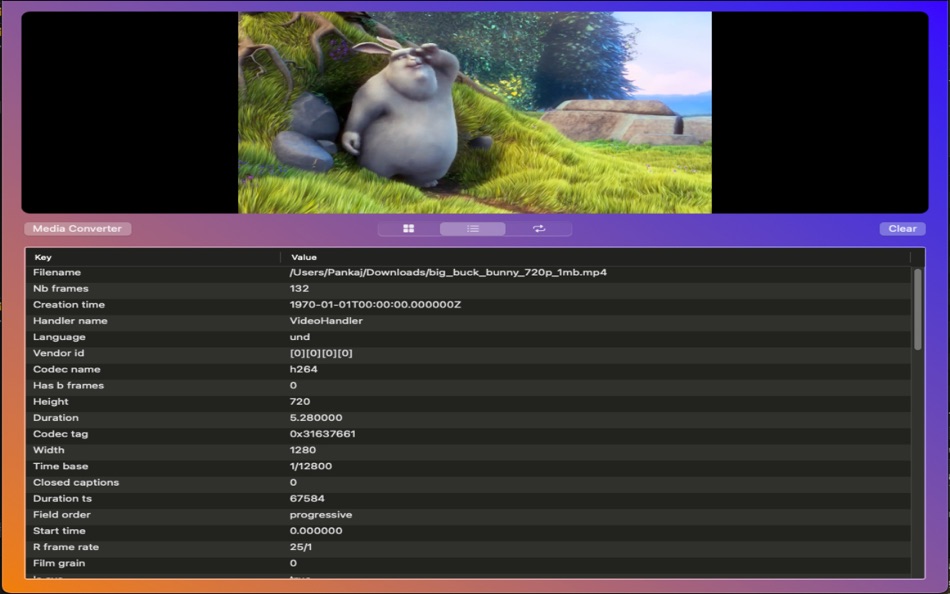Click the [0][0][0][0] value
This screenshot has height=594, width=950.
(321, 353)
